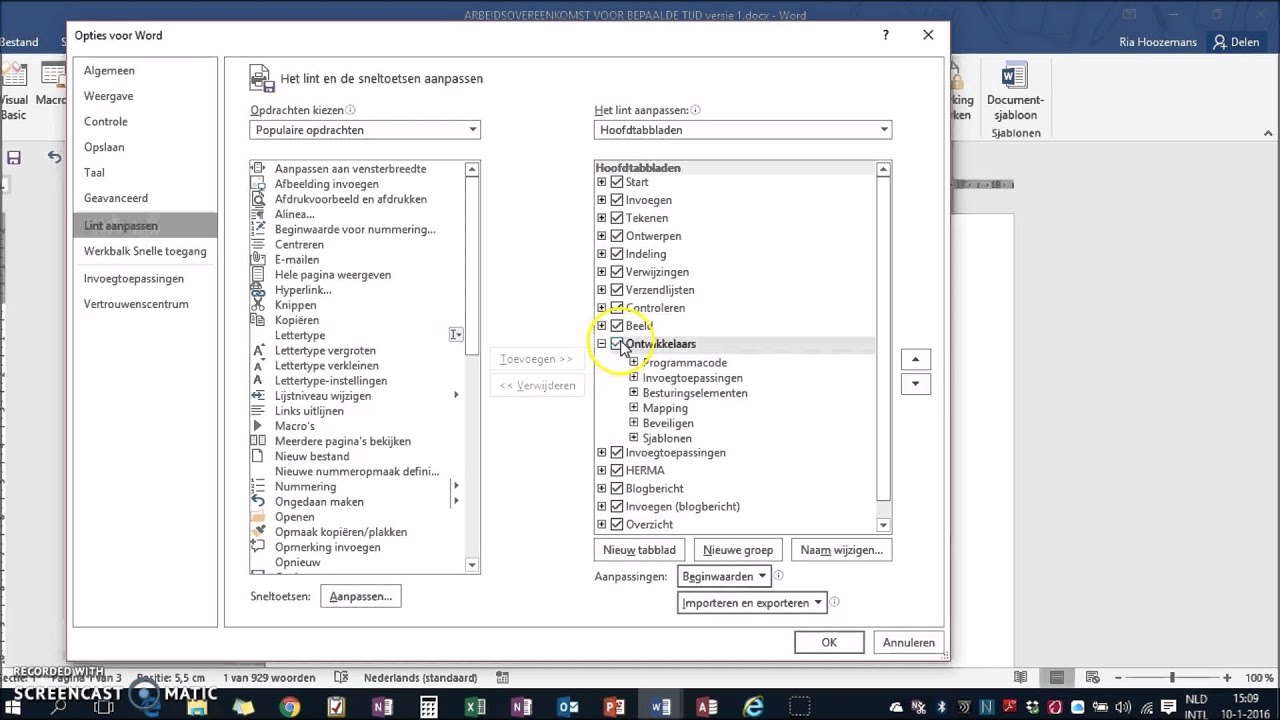Click the Move Up arrow beside tab list

[916, 359]
